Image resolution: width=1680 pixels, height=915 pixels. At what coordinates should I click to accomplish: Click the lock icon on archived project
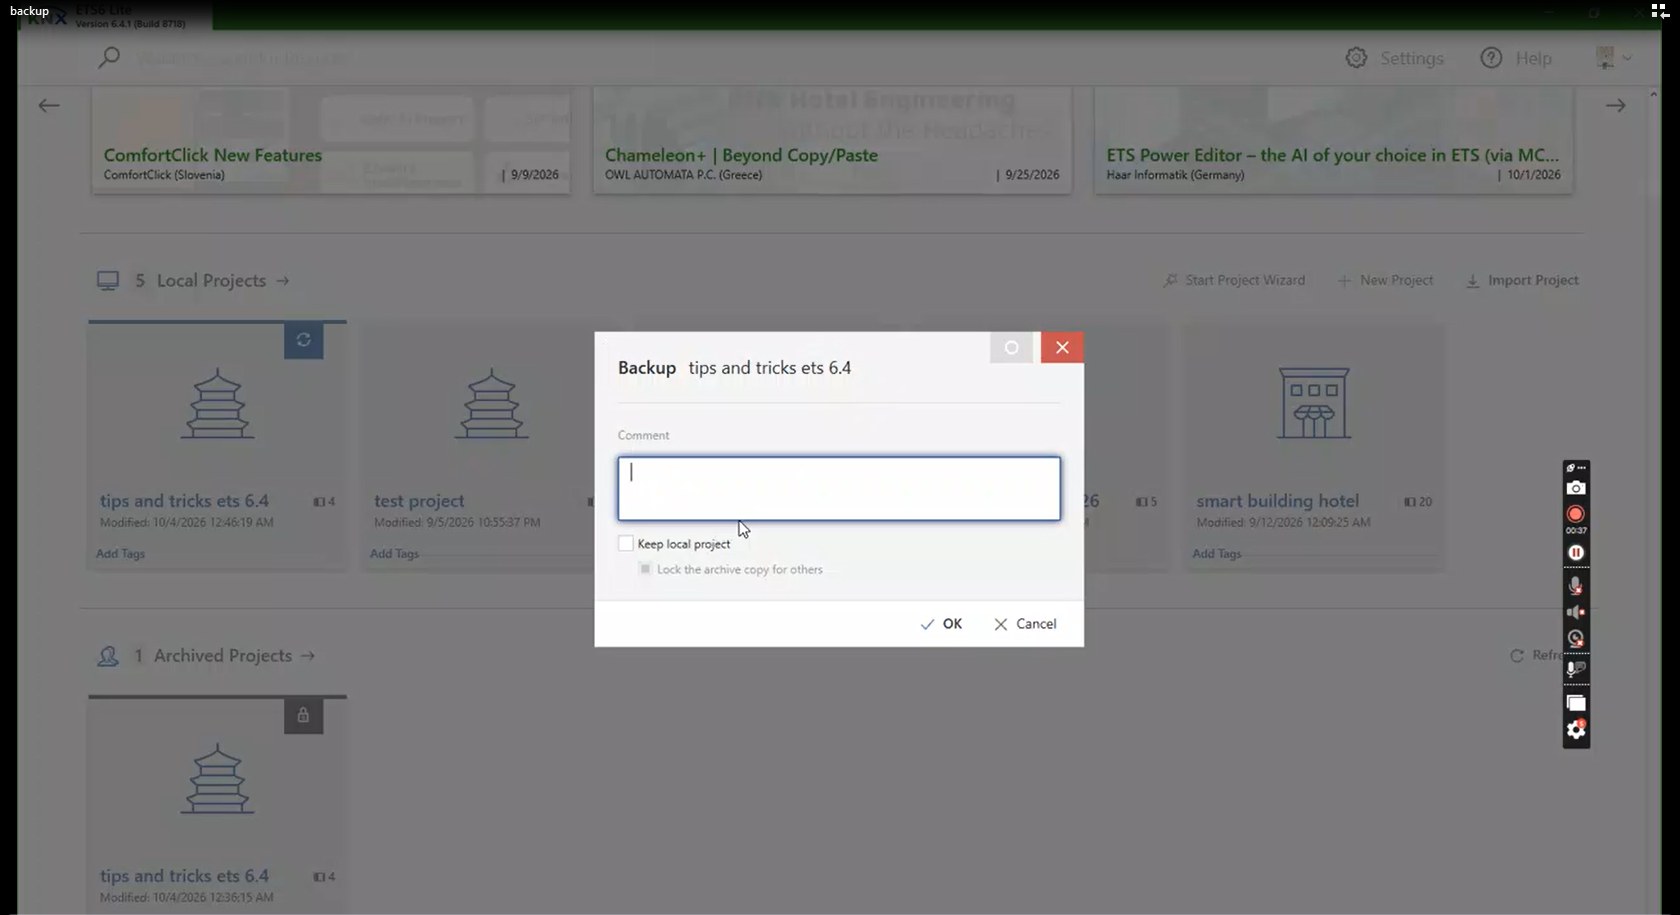(x=303, y=715)
